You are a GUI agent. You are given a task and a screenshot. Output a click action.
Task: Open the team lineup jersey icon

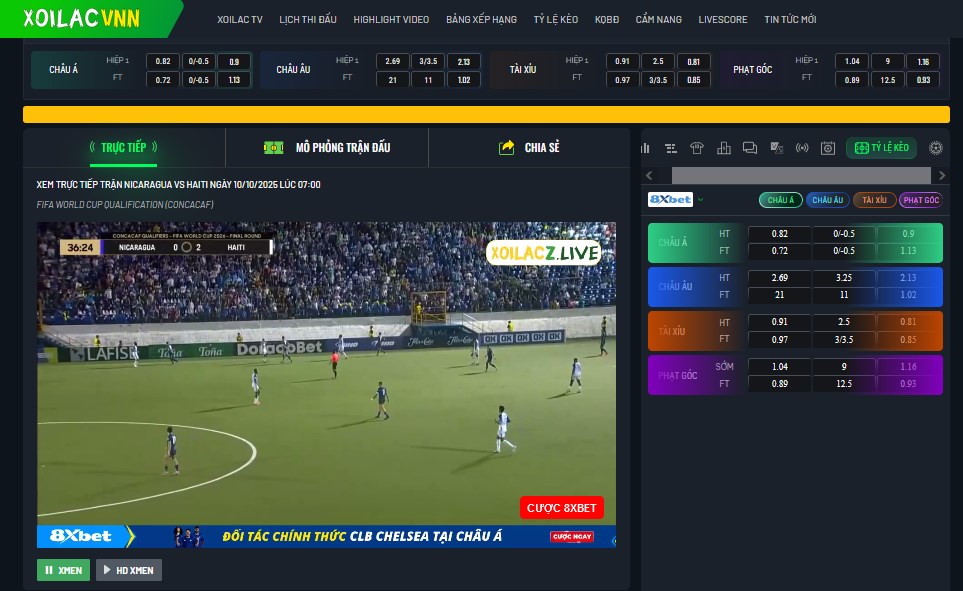tap(697, 148)
